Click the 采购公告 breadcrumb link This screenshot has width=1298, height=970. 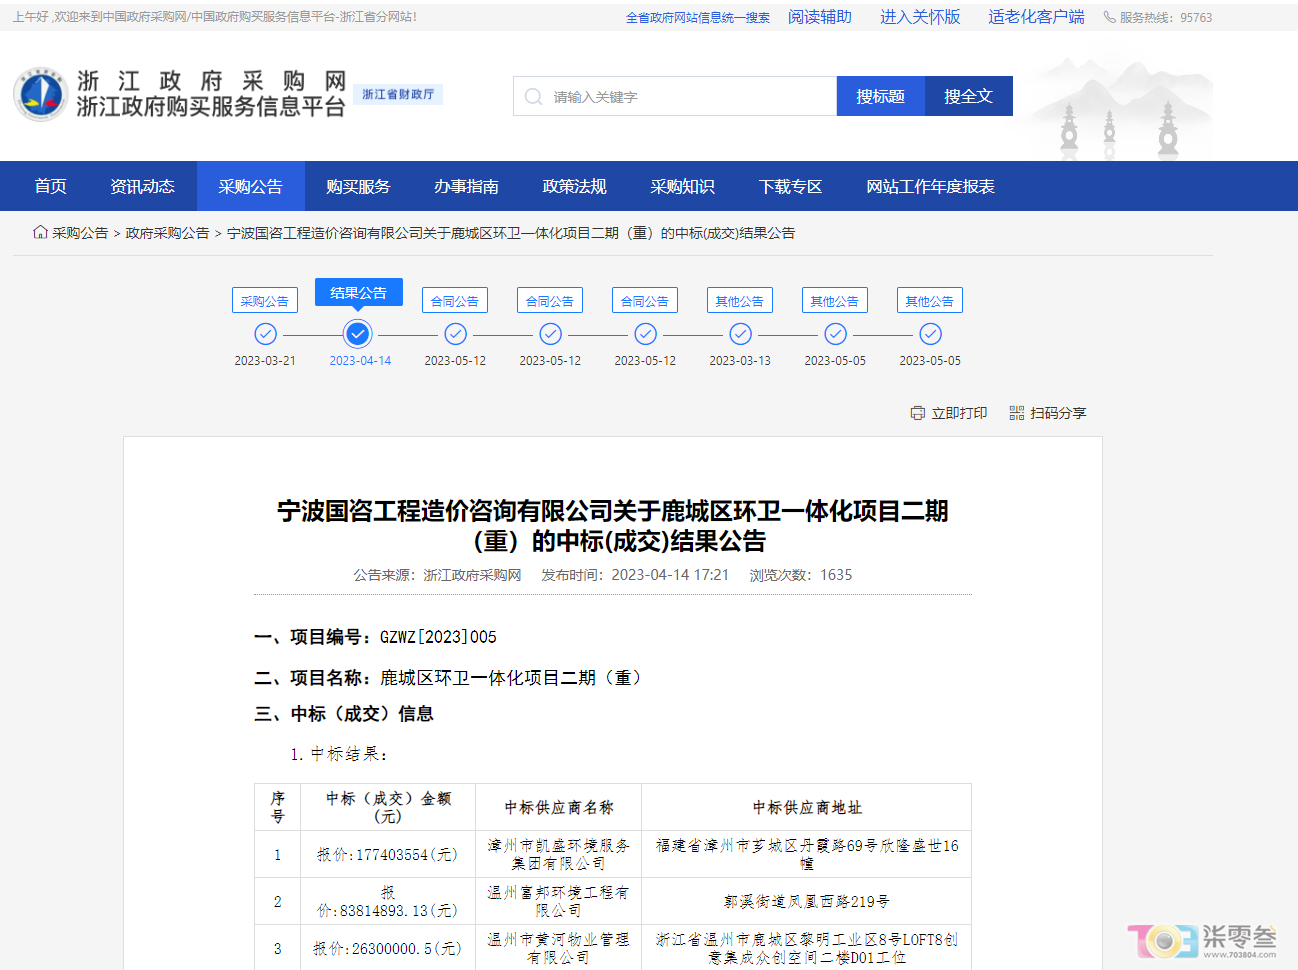point(80,233)
